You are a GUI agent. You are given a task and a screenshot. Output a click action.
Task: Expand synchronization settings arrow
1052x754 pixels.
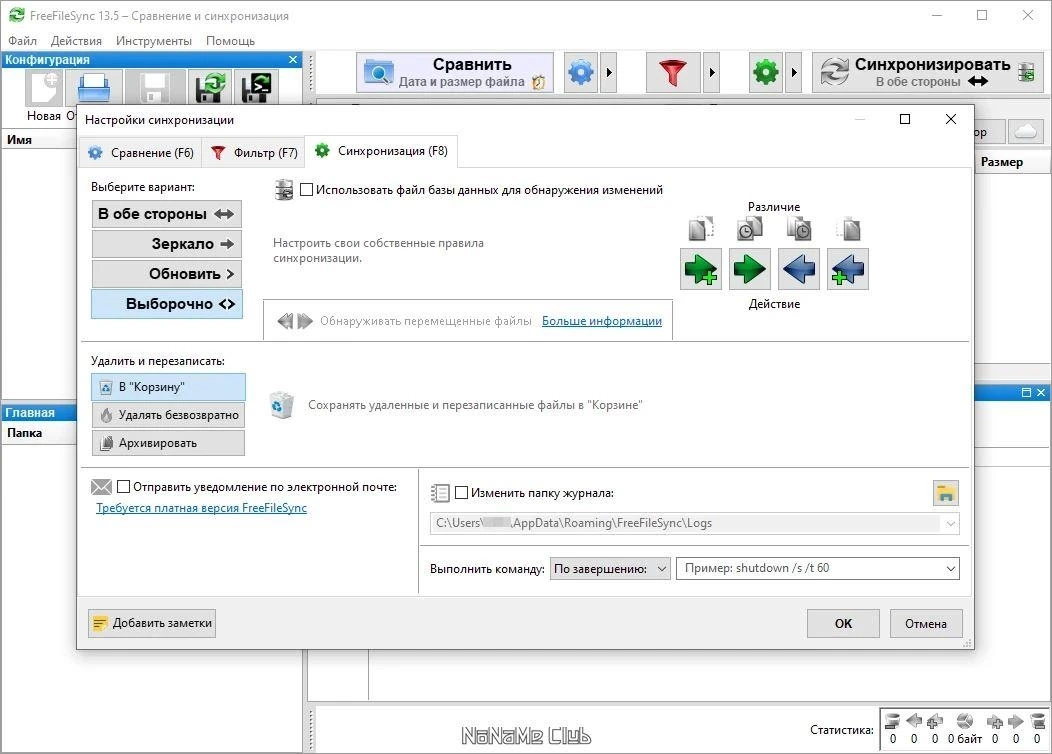(x=794, y=72)
